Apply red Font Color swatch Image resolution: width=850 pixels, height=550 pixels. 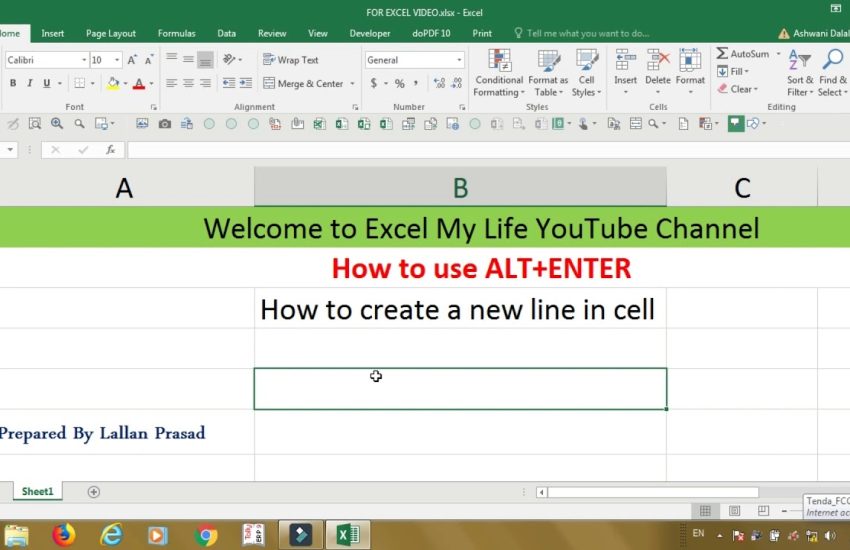(x=139, y=83)
